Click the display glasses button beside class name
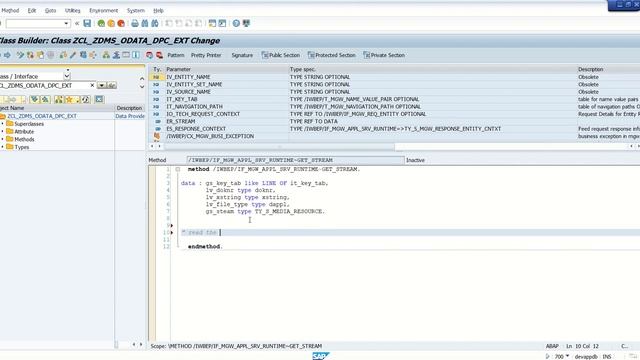The width and height of the screenshot is (640, 360). [111, 85]
